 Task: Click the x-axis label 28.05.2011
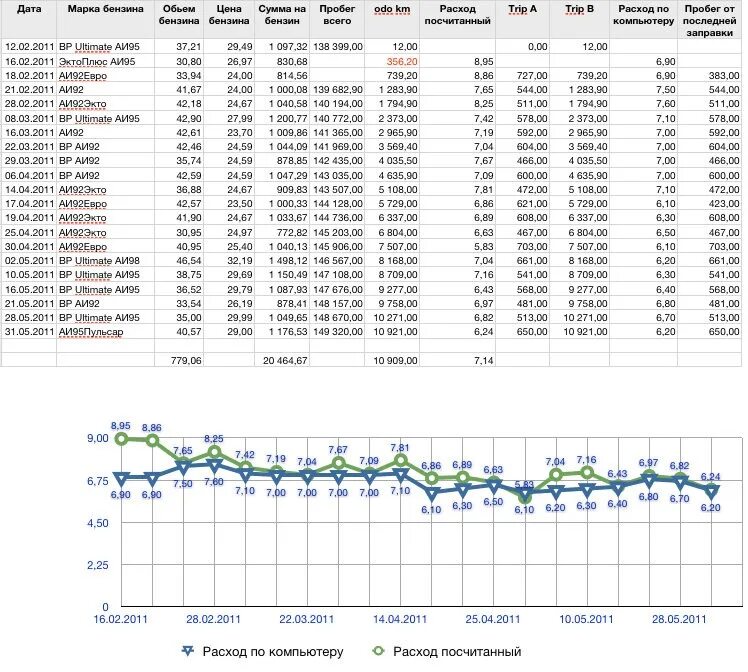(679, 620)
